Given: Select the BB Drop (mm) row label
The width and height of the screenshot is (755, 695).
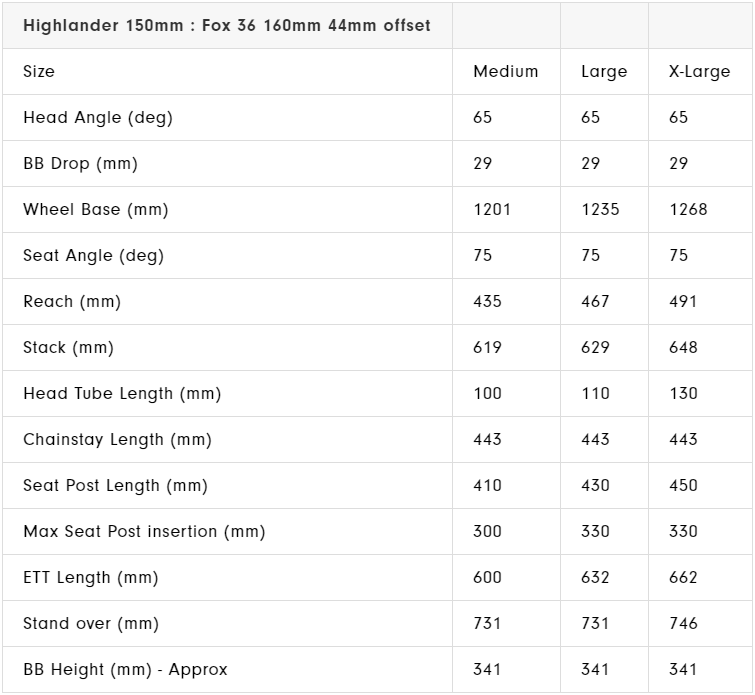Looking at the screenshot, I should (x=80, y=164).
